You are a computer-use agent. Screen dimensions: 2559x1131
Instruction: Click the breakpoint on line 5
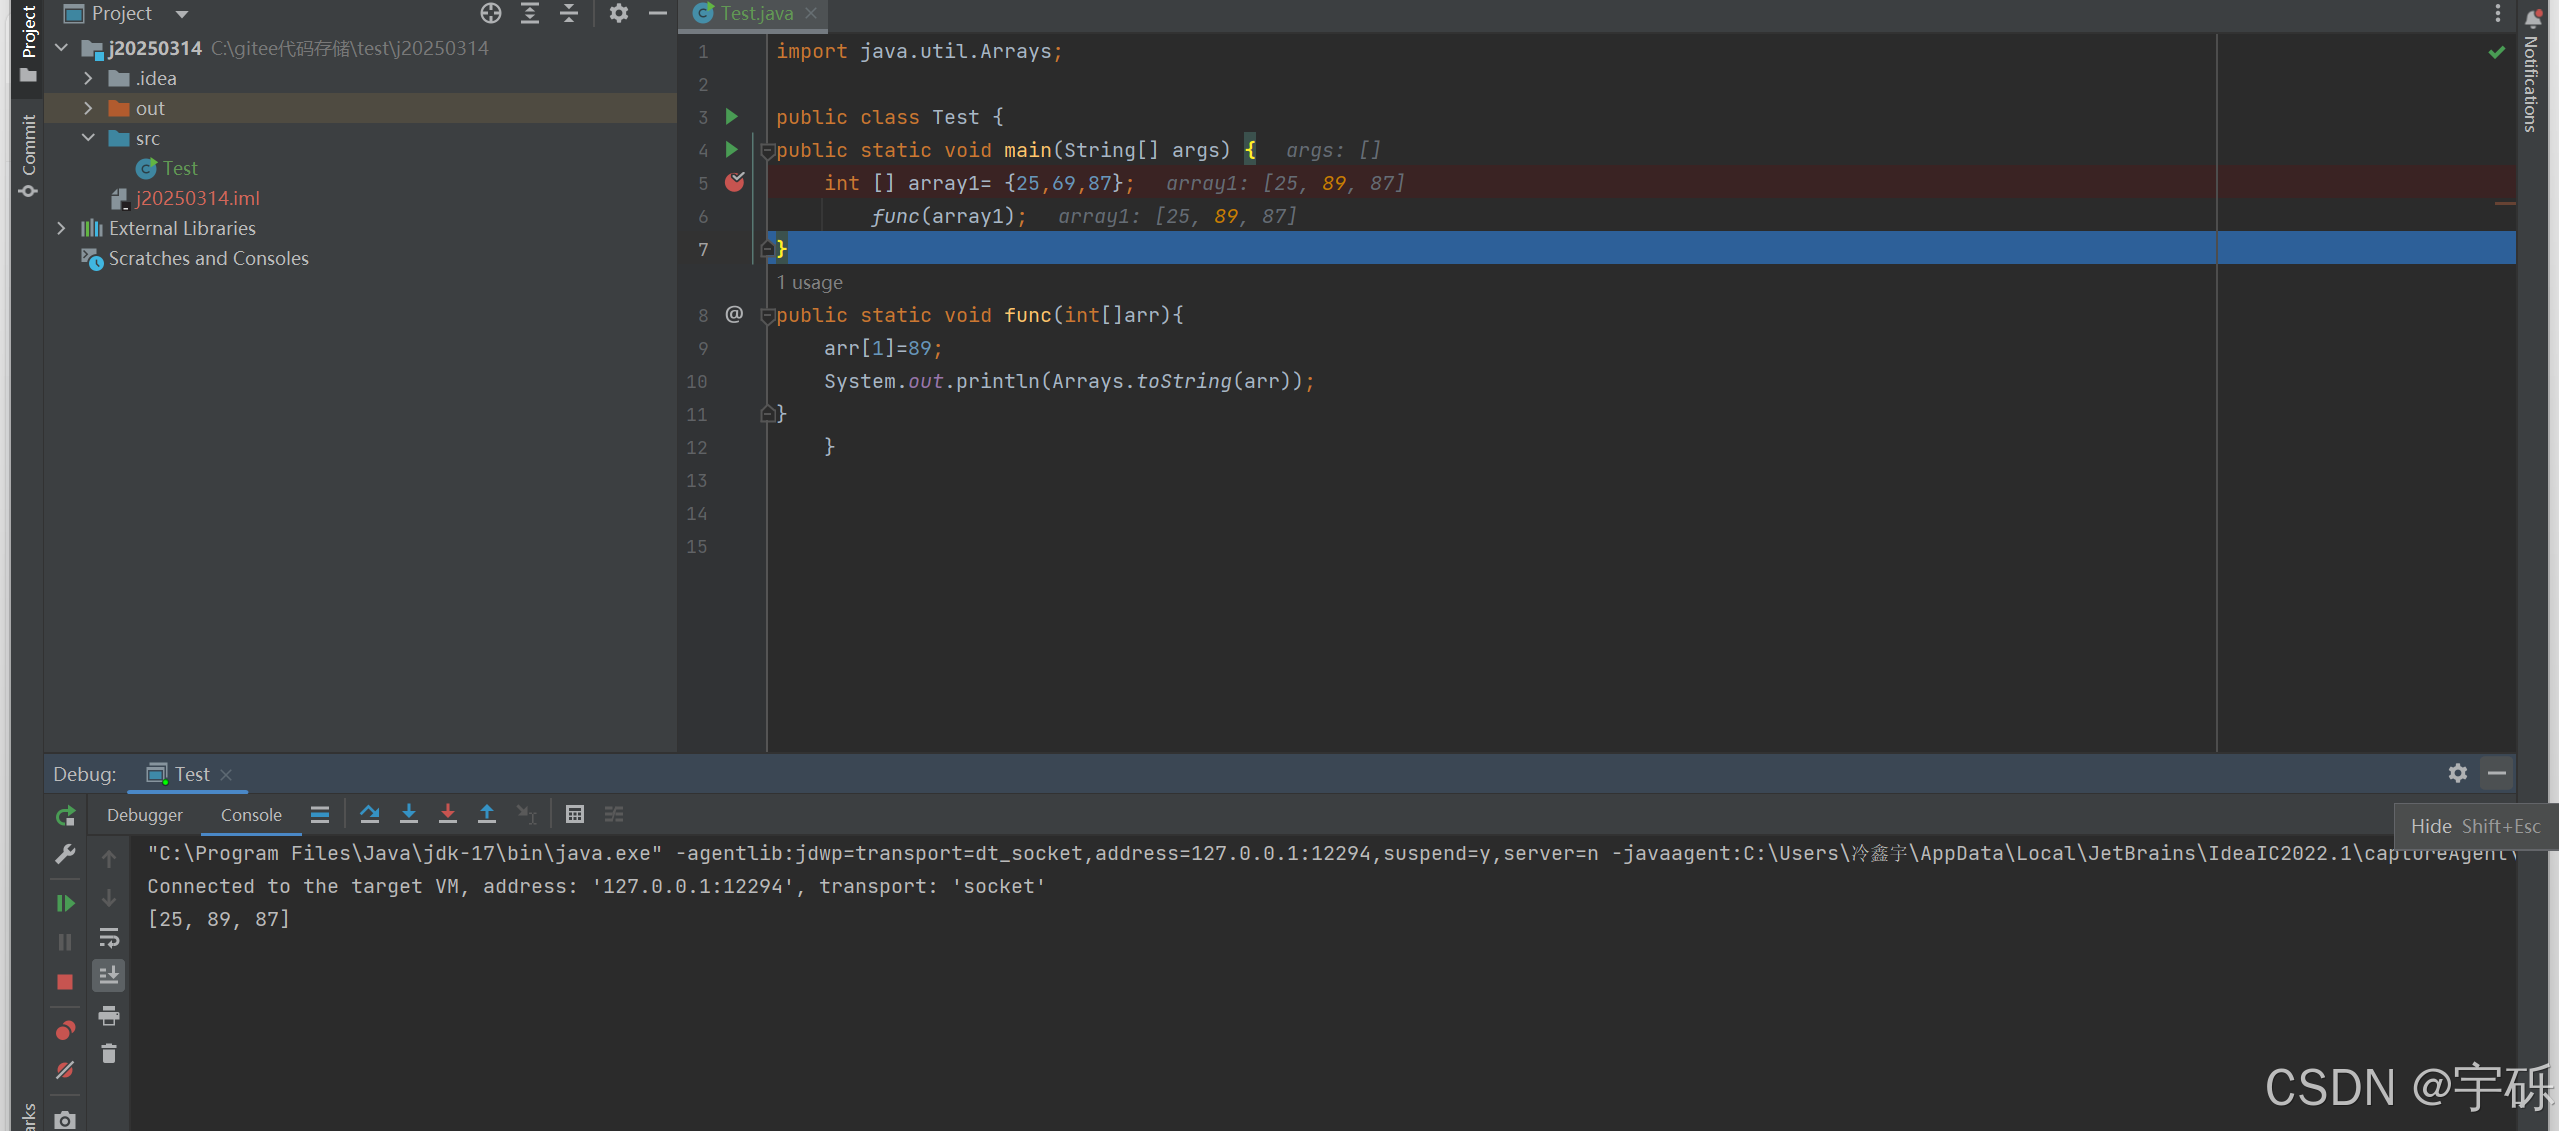[735, 182]
